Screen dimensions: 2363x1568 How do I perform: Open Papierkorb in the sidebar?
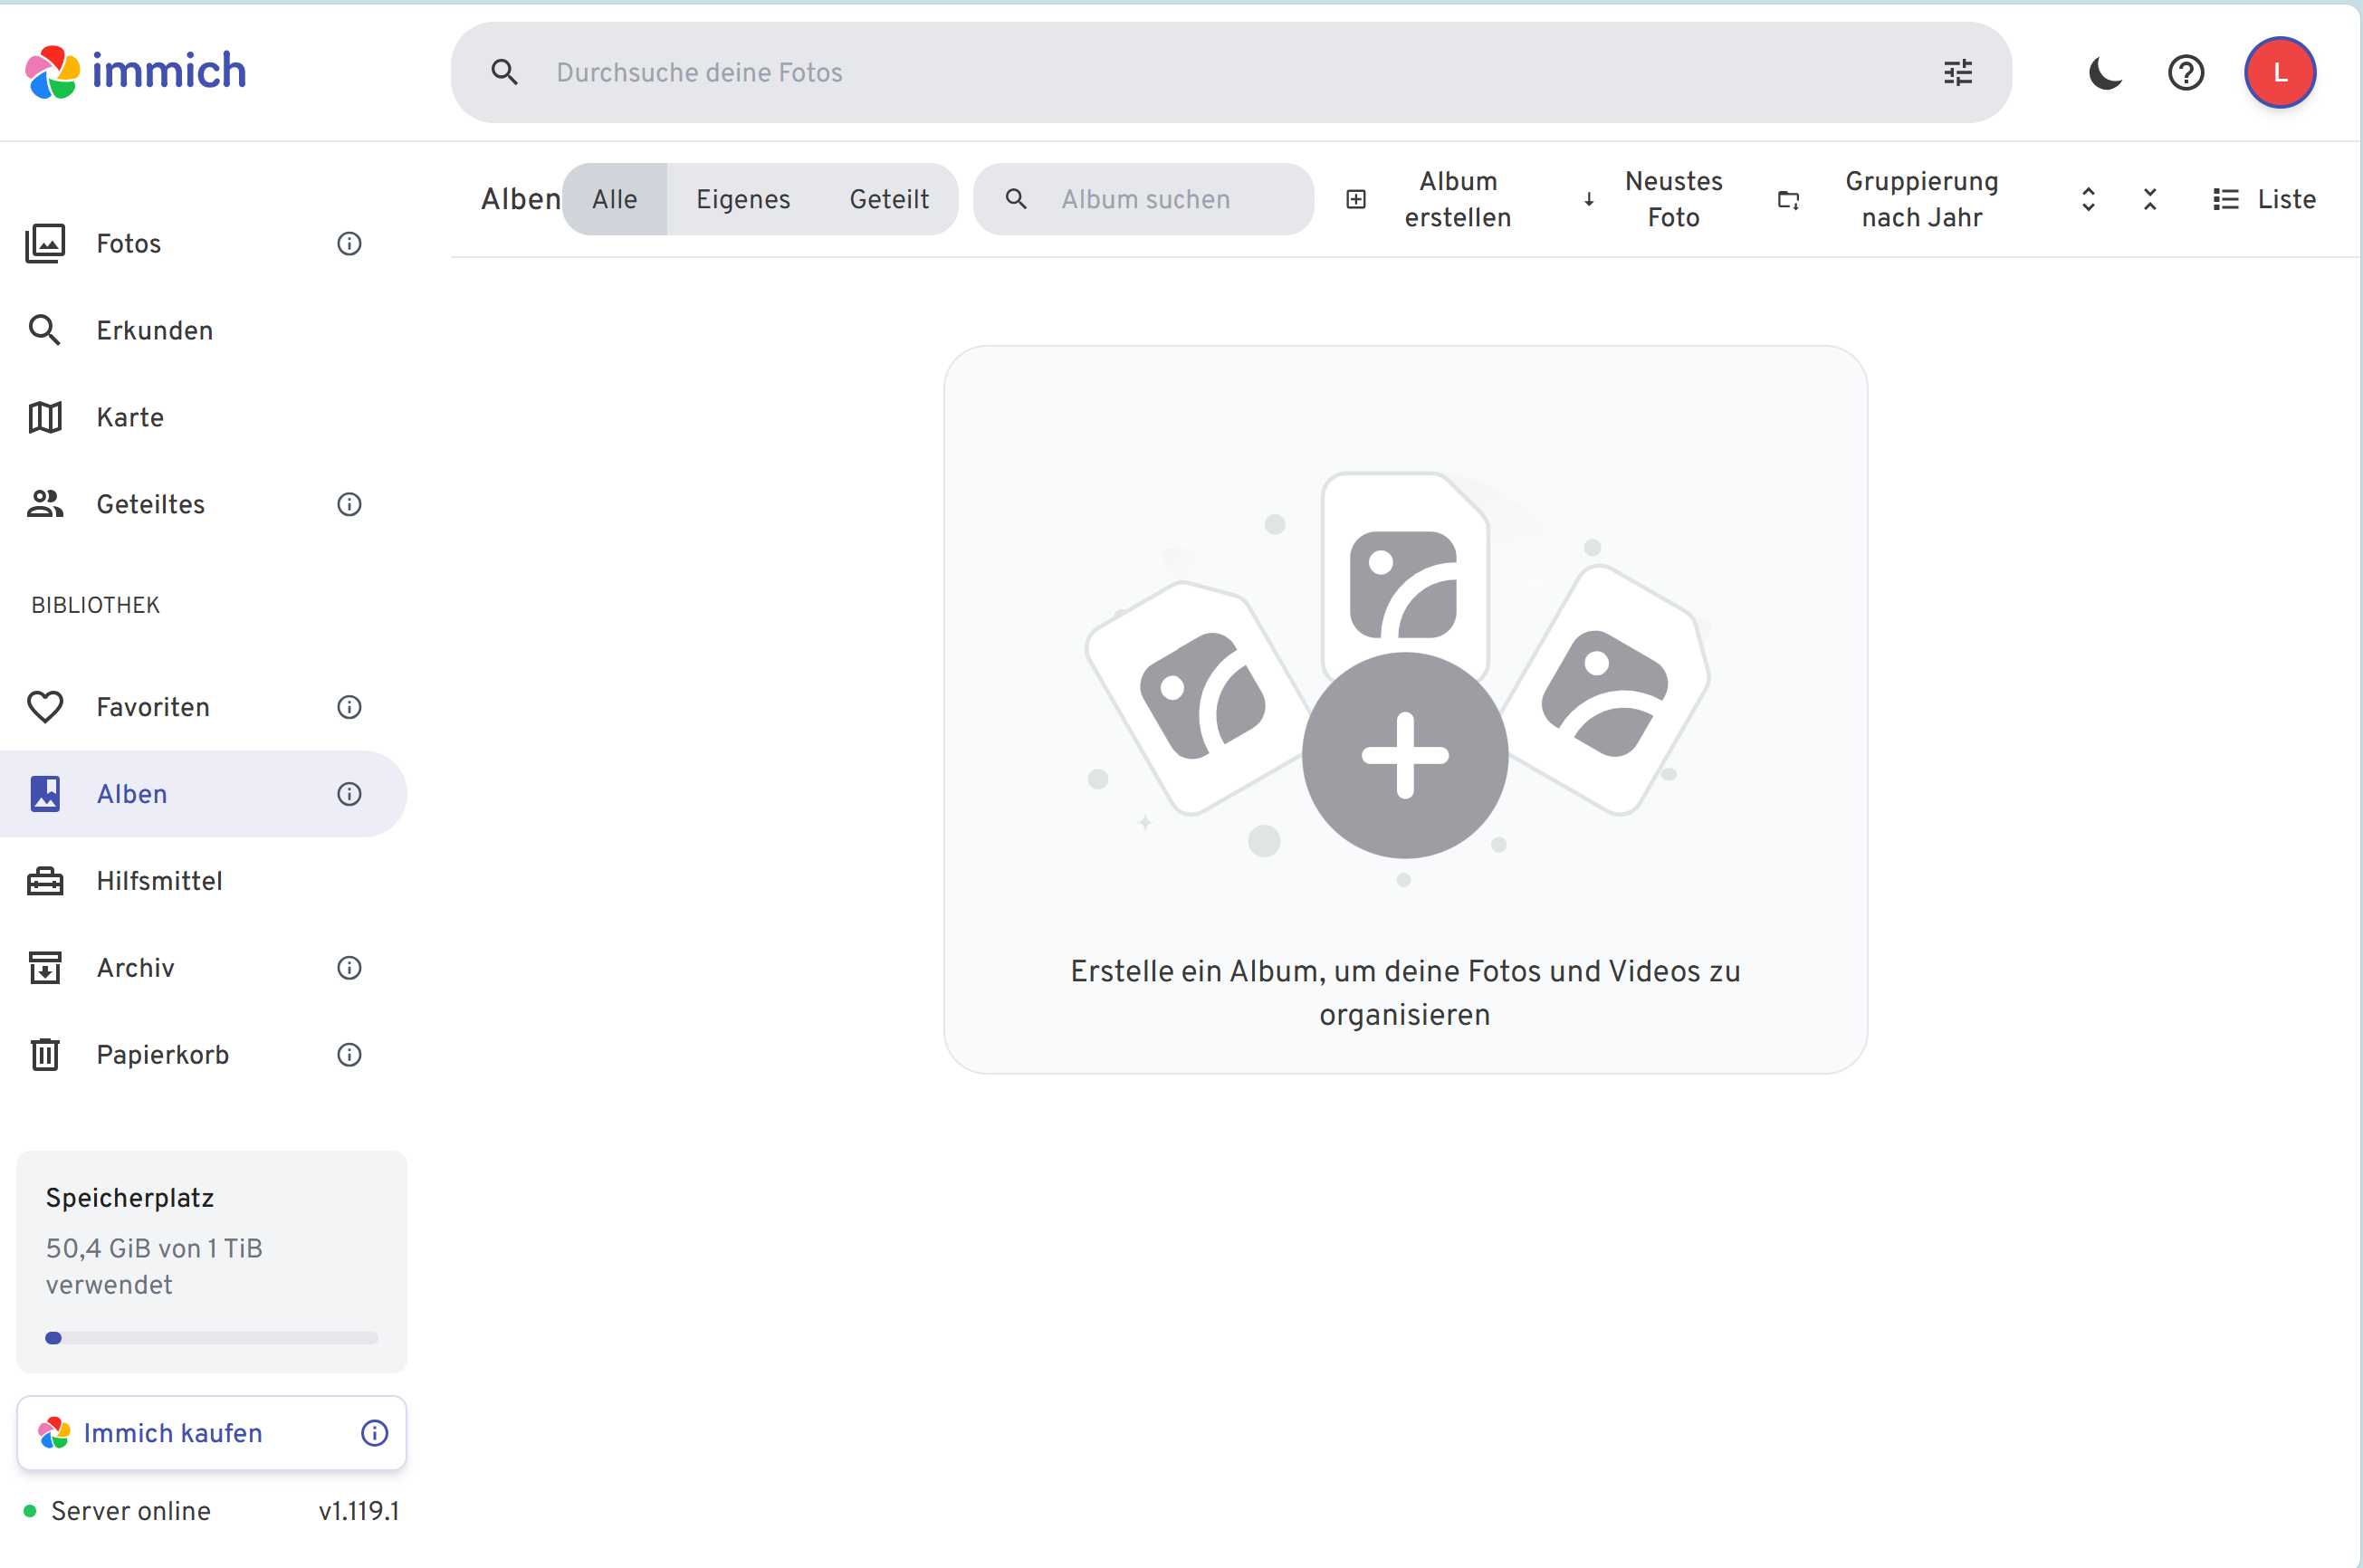(x=204, y=1055)
